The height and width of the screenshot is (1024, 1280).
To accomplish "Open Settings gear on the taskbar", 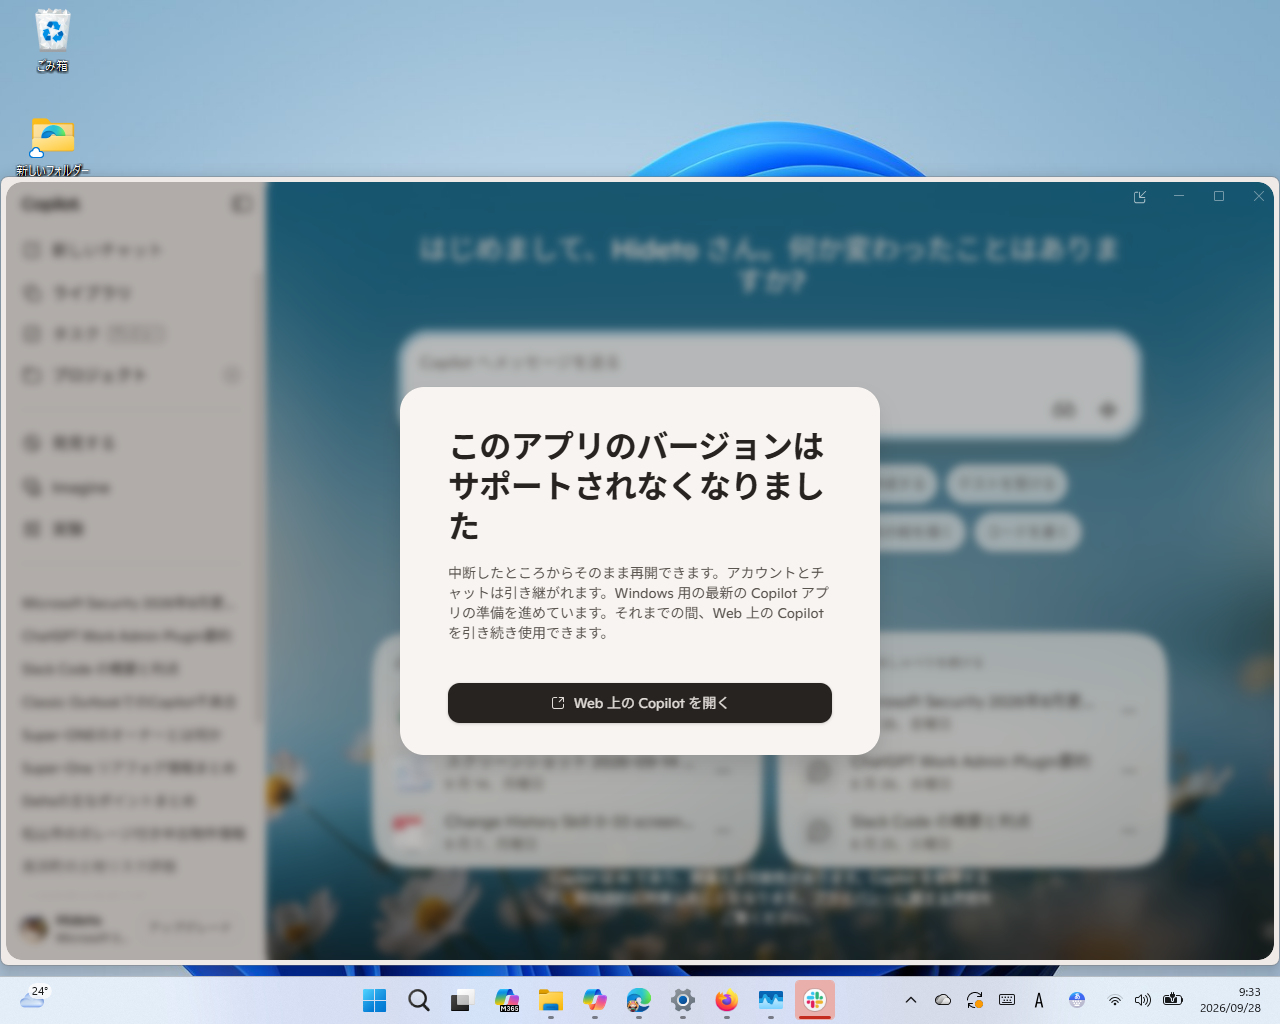I will (x=683, y=1000).
